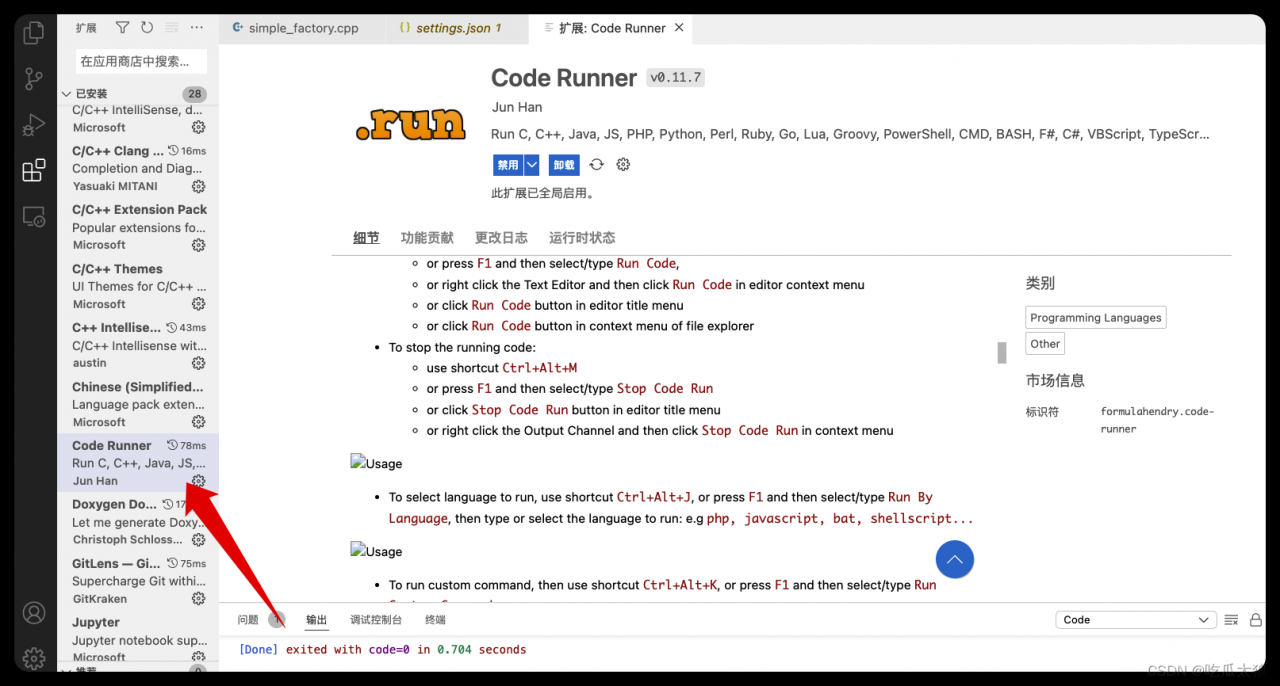This screenshot has height=686, width=1280.
Task: Select the C/C++ Themes entry
Action: click(x=138, y=286)
